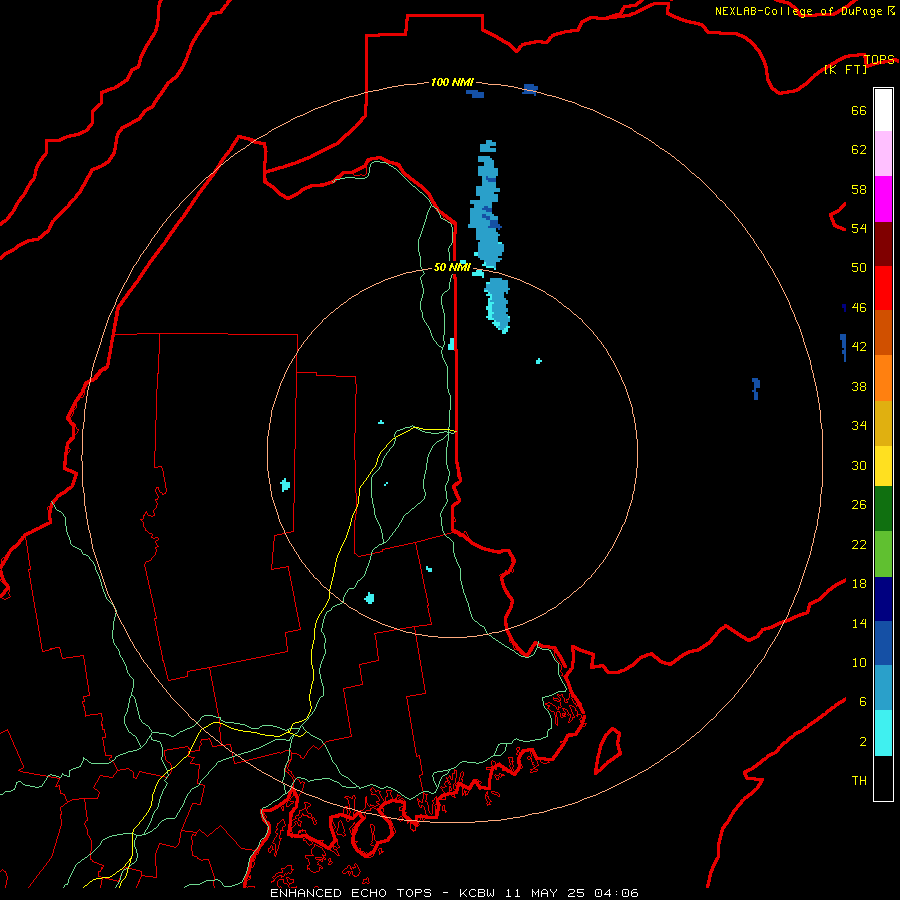Click the '11 MAY 25 04:06' timestamp
The width and height of the screenshot is (900, 900).
572,893
